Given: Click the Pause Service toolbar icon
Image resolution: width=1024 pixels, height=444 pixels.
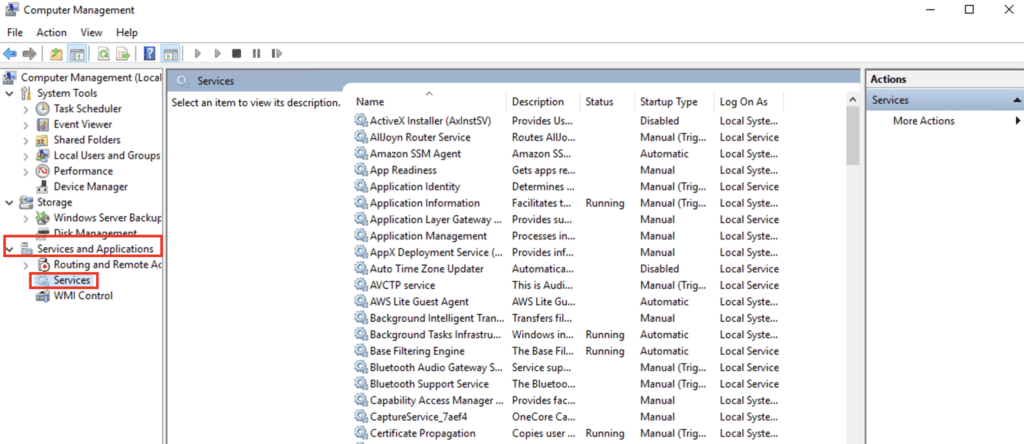Looking at the screenshot, I should pyautogui.click(x=256, y=54).
